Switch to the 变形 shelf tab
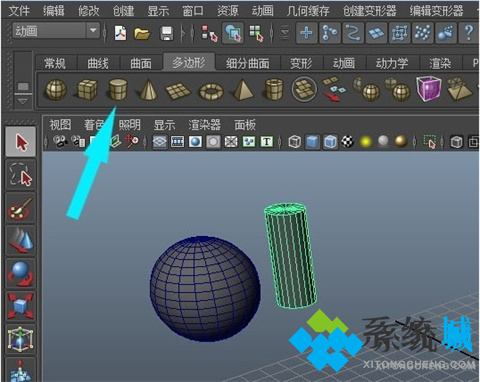Viewport: 480px width, 382px height. click(x=301, y=63)
